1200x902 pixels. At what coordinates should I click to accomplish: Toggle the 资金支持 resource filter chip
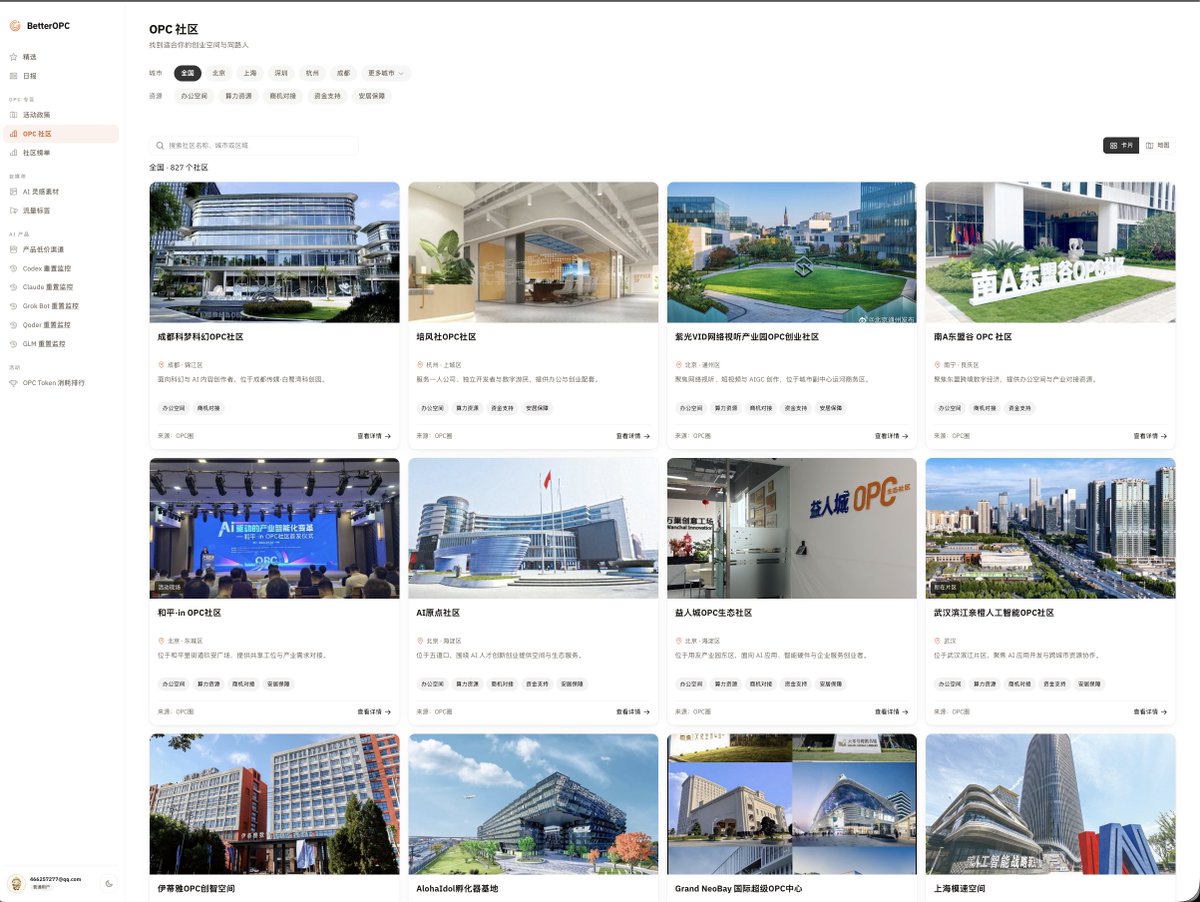coord(327,96)
